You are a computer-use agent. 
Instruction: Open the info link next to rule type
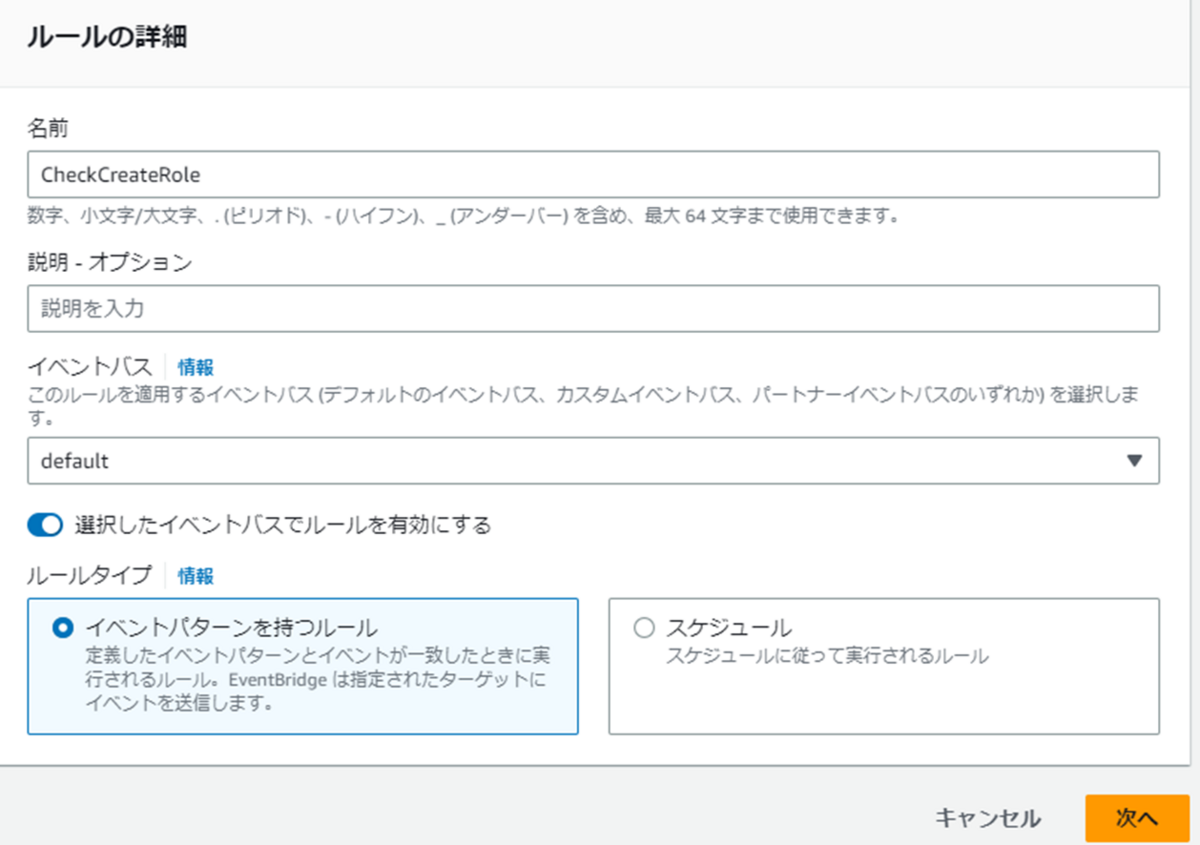[x=196, y=576]
